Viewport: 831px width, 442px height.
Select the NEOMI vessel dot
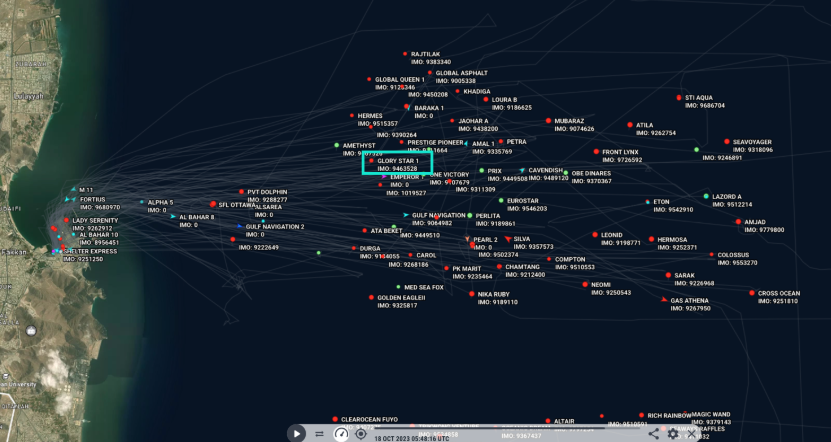(585, 285)
